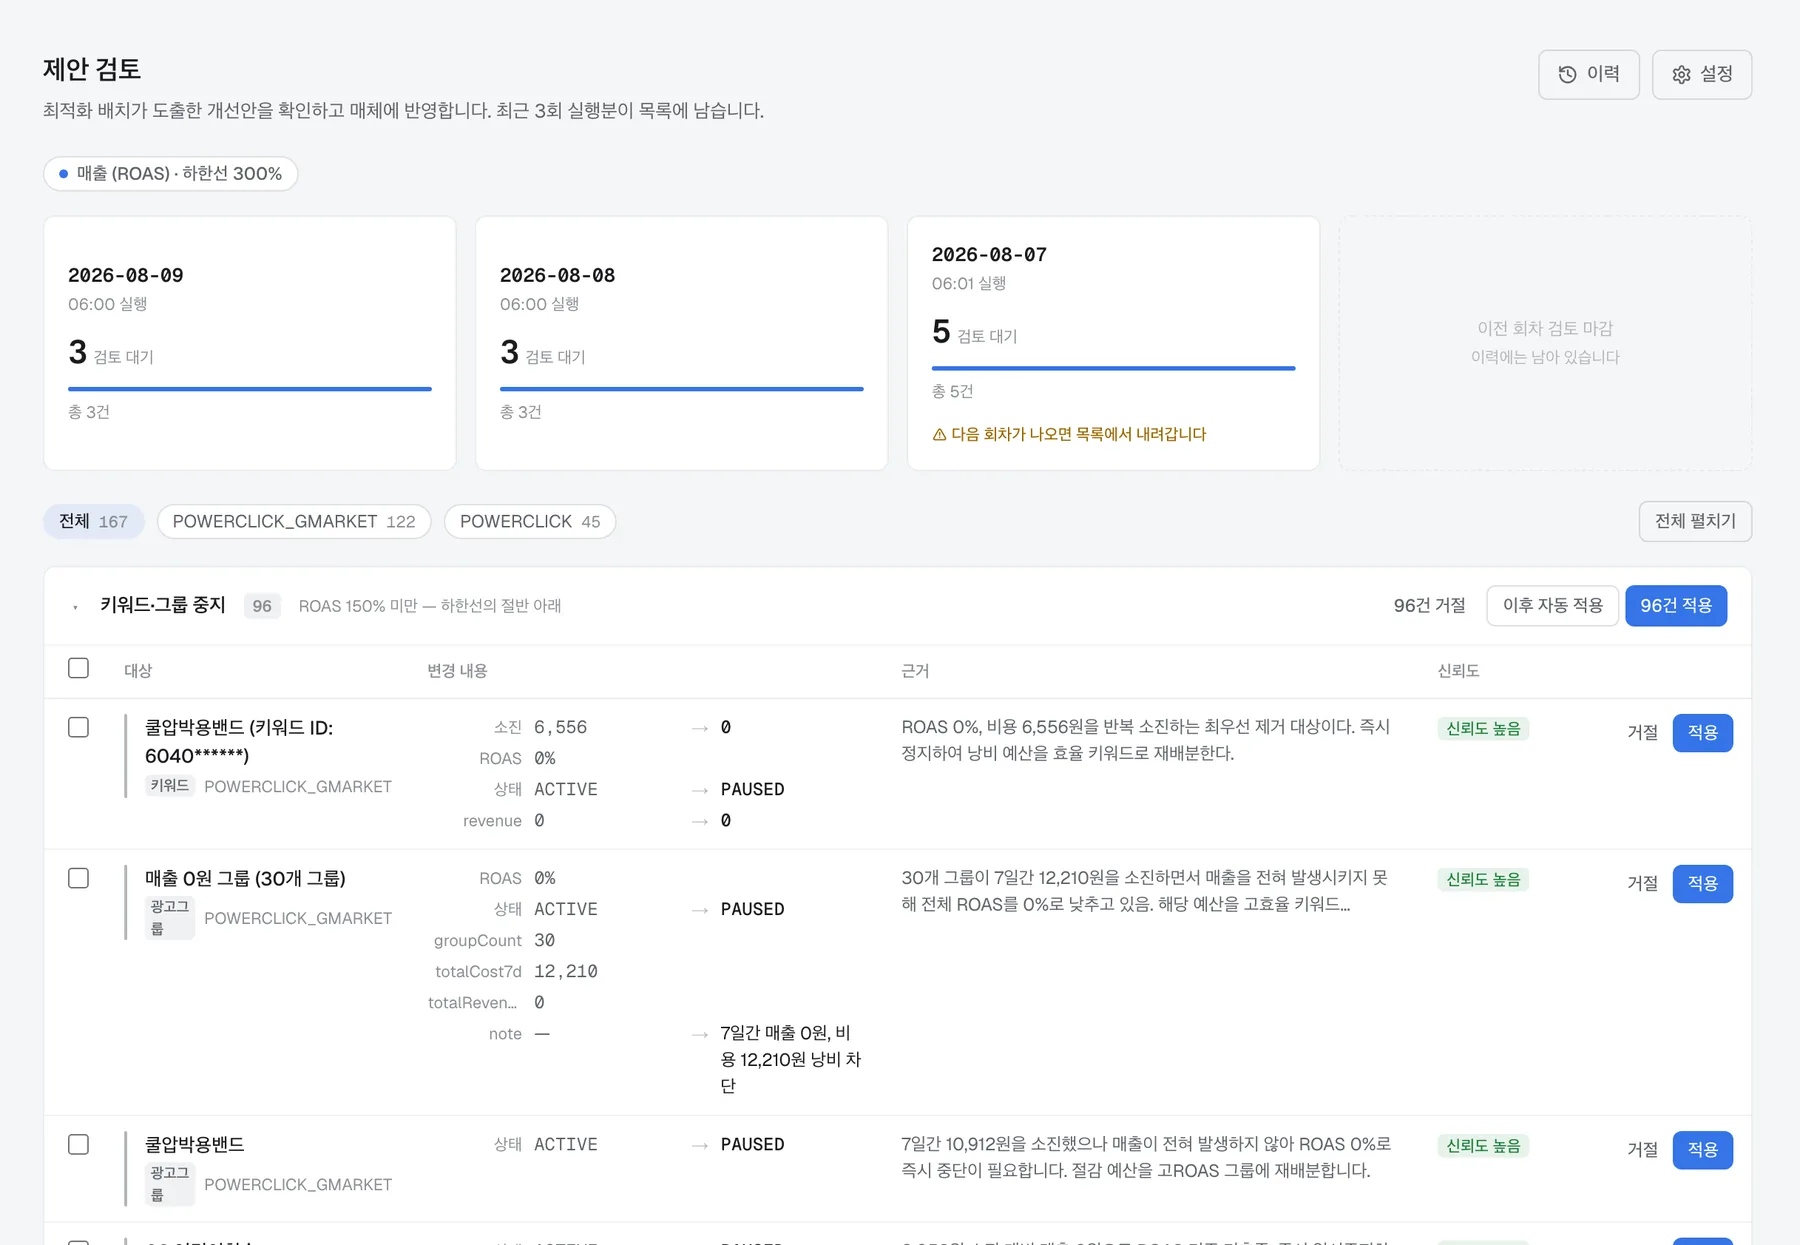1800x1245 pixels.
Task: Check the 매출 0원 그룹 row checkbox
Action: [x=78, y=878]
